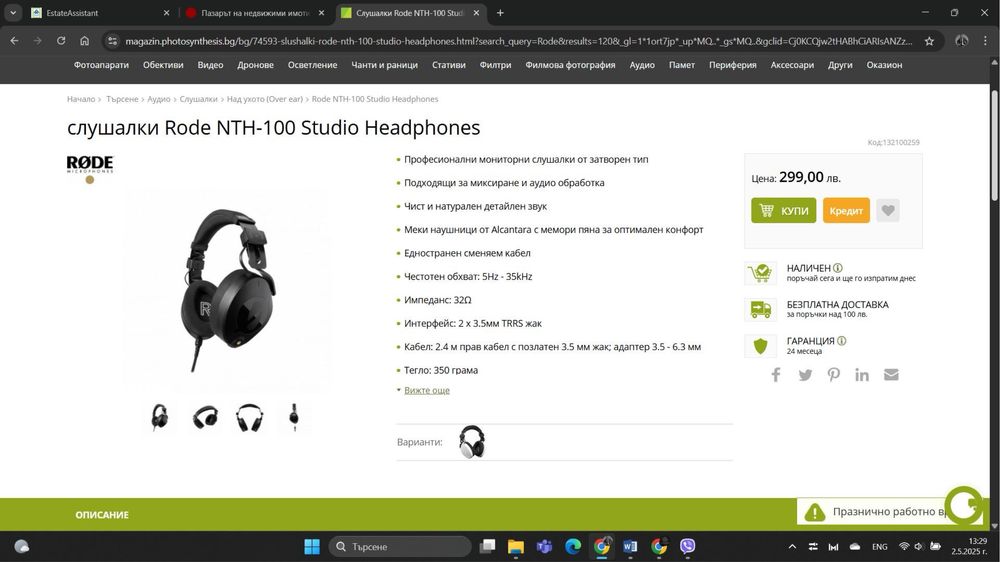Open Осветление menu

click(312, 65)
